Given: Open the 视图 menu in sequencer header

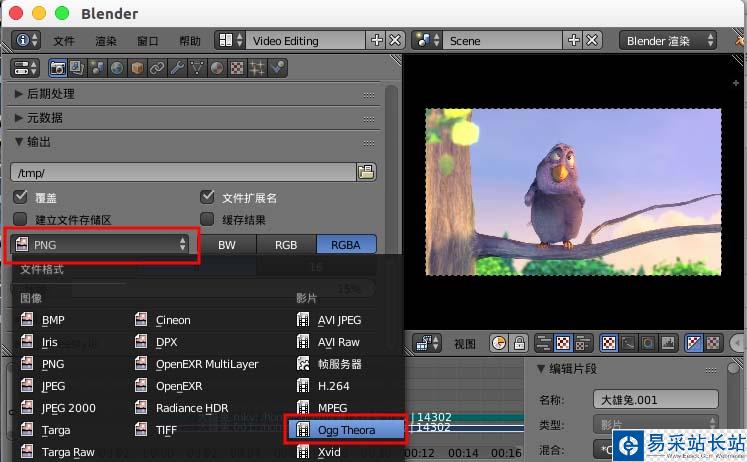Looking at the screenshot, I should [x=464, y=343].
